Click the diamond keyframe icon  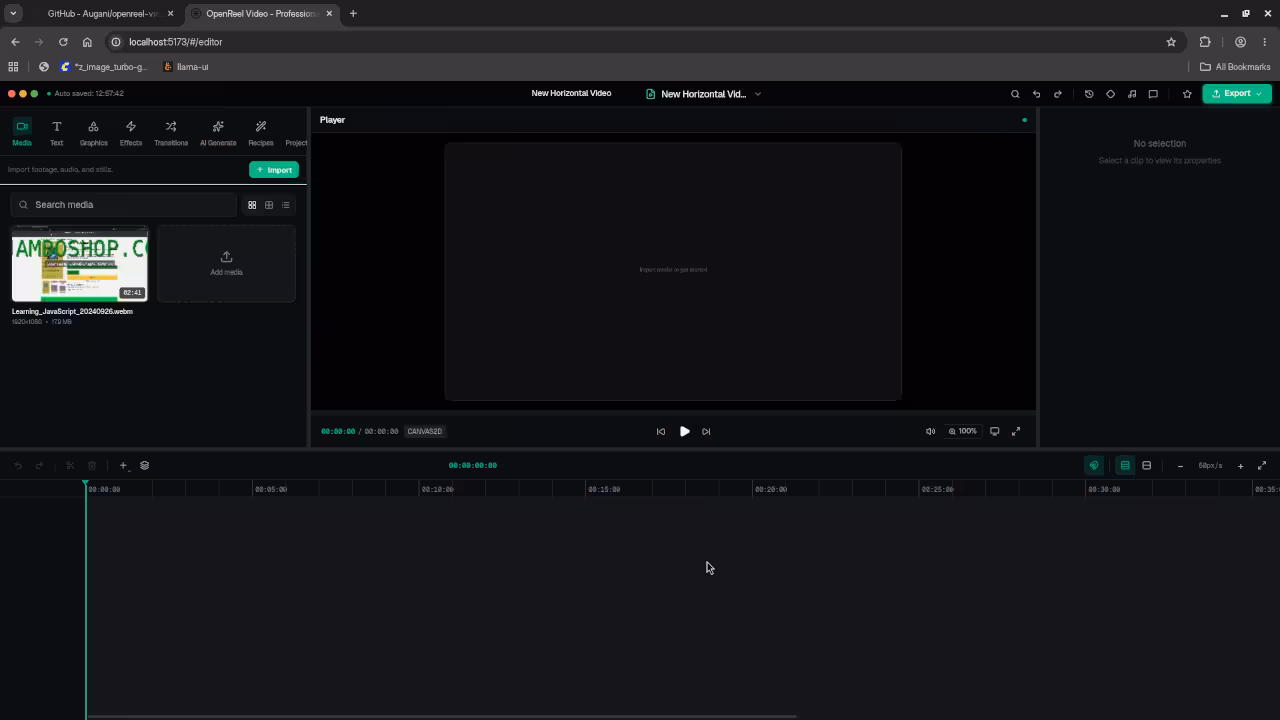[1110, 94]
